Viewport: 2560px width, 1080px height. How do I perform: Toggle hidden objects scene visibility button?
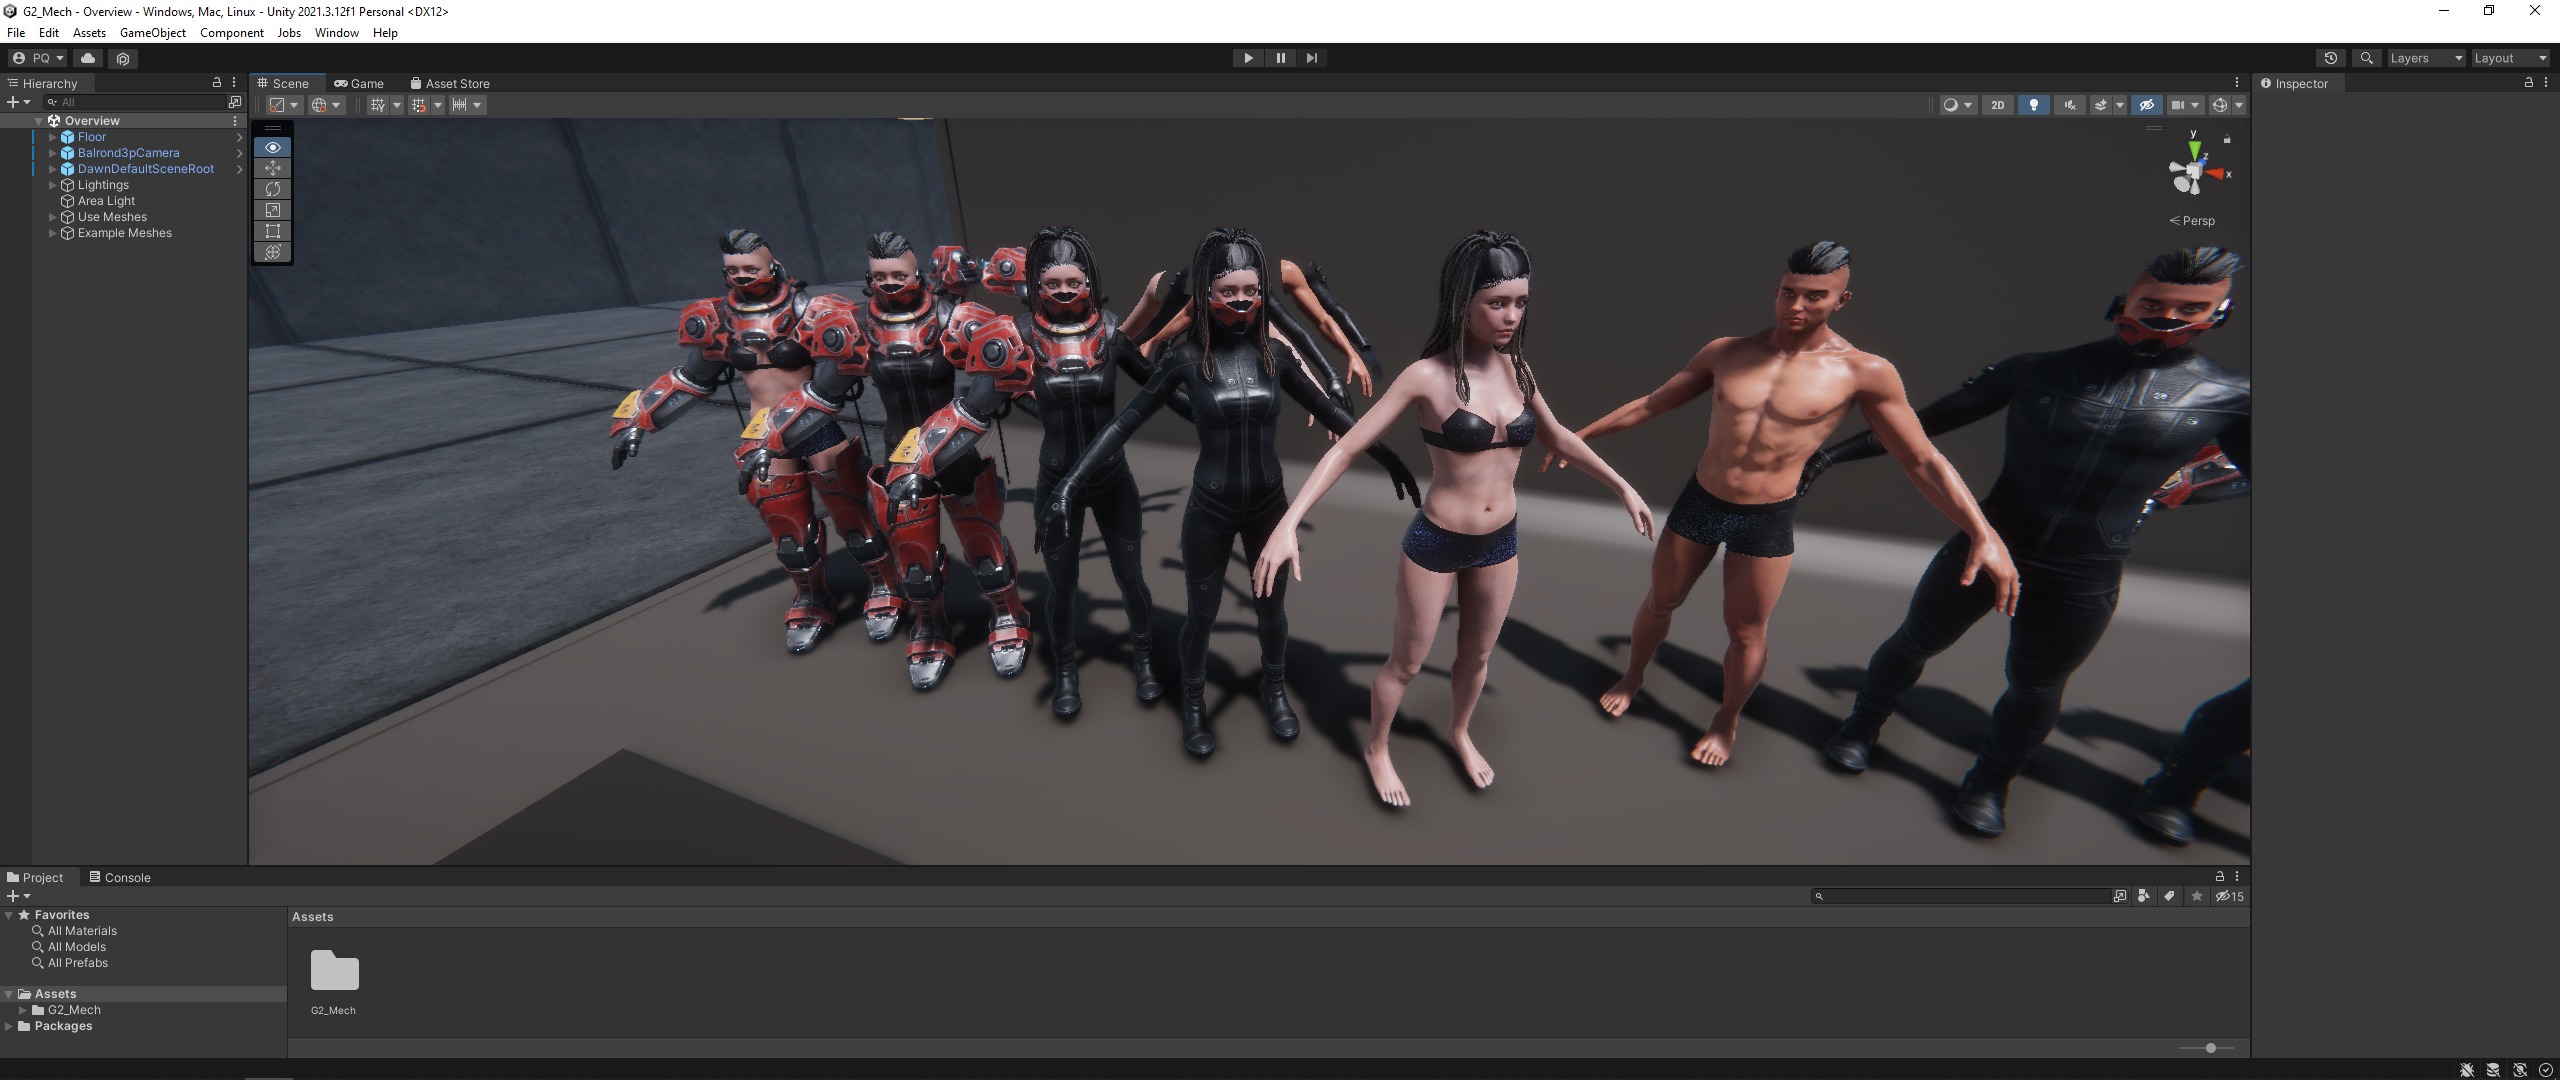point(2146,105)
